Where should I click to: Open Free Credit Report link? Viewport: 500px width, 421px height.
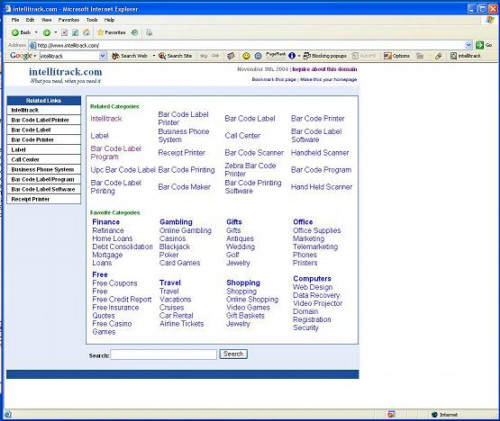coord(122,299)
